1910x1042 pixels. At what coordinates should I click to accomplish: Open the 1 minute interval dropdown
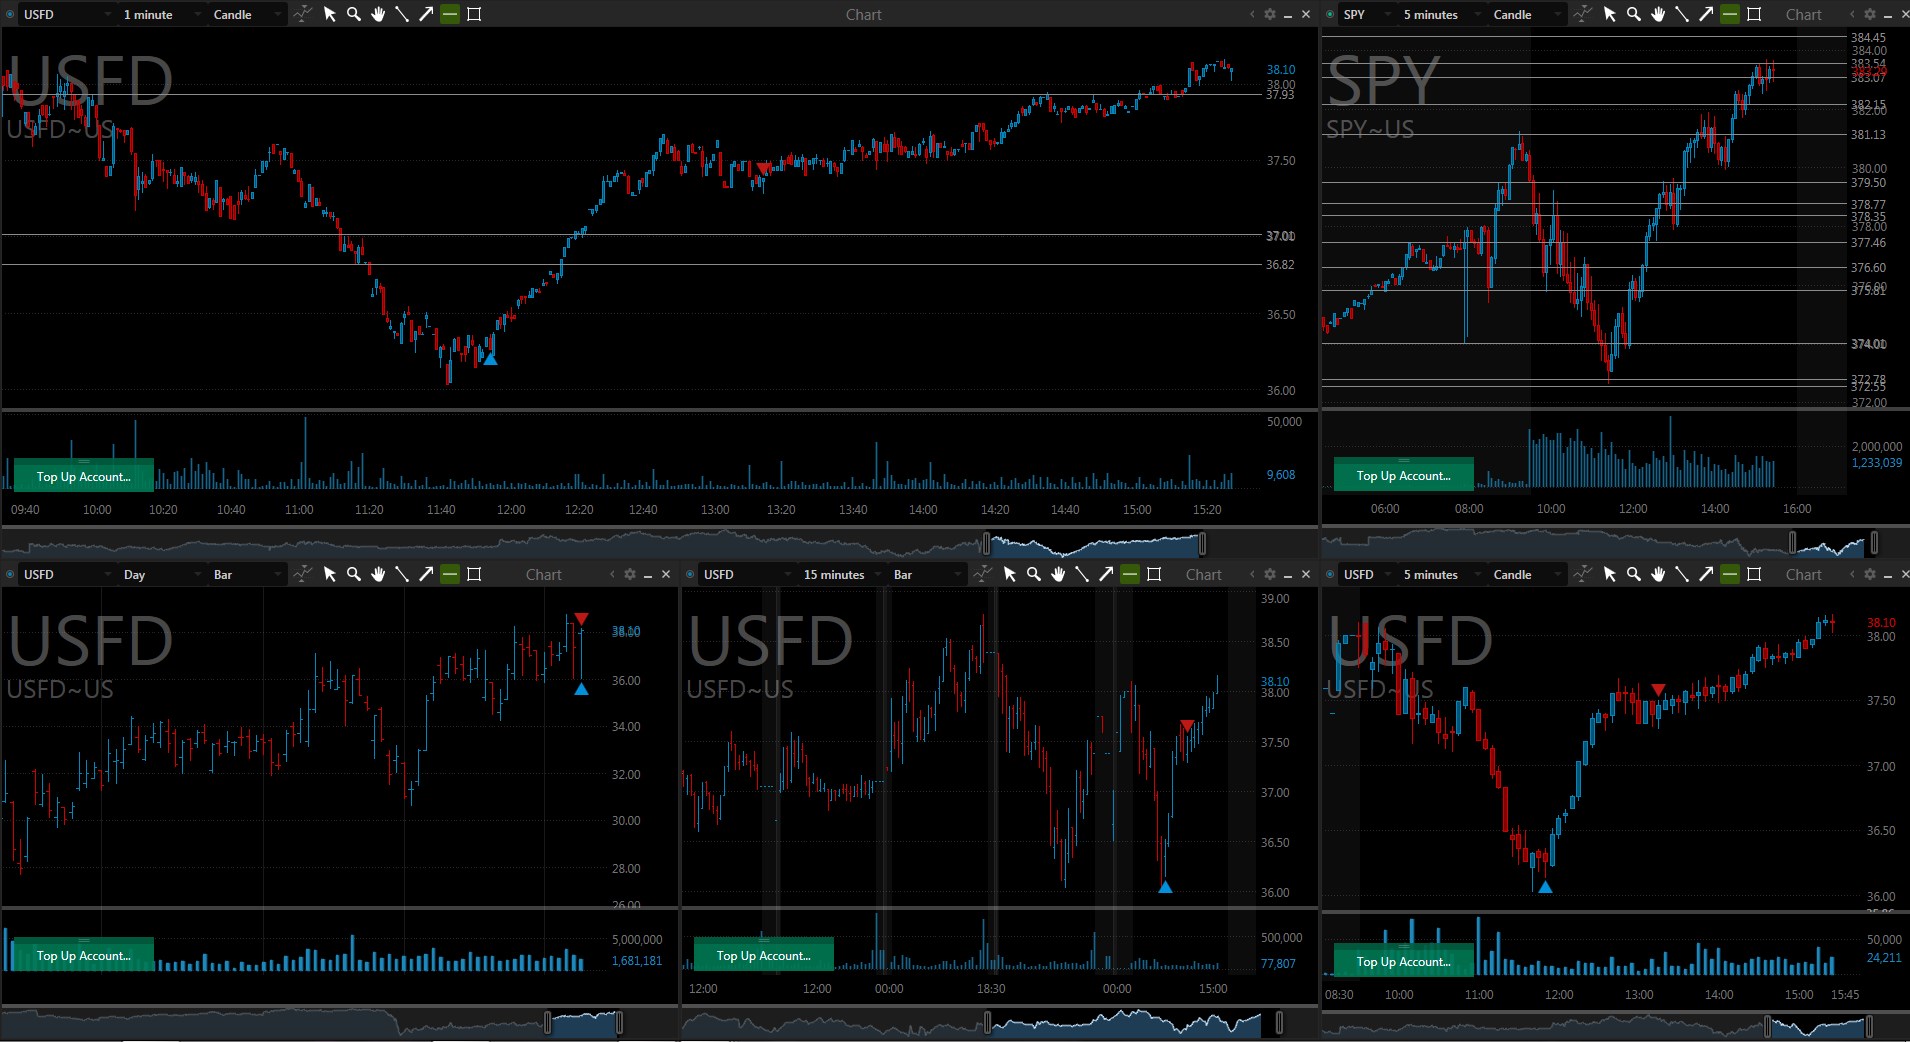[160, 14]
